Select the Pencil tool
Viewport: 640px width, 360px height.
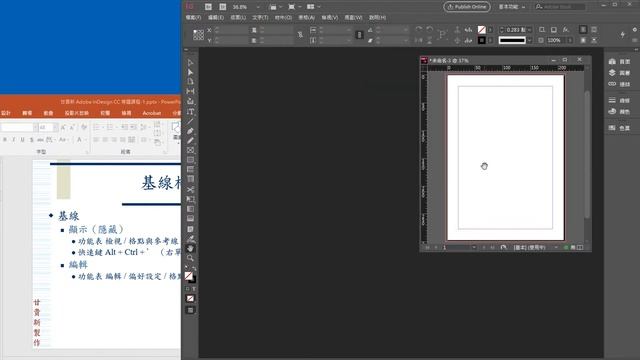tap(190, 140)
